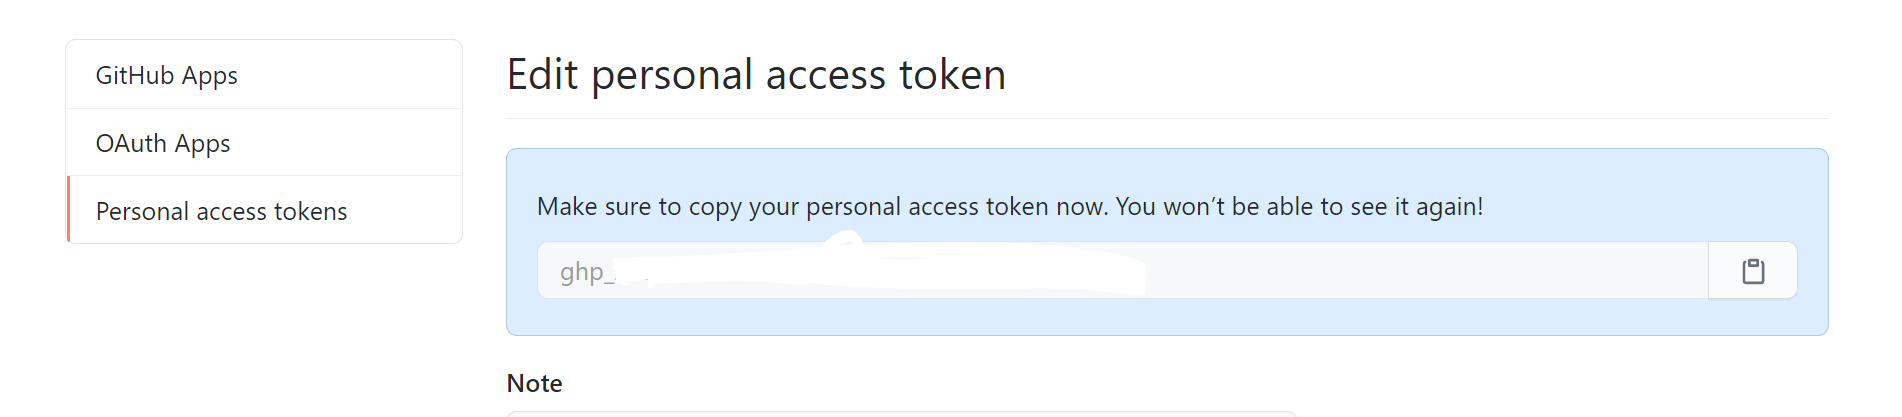Click the "ghp_" prefix text of the token

pyautogui.click(x=587, y=272)
